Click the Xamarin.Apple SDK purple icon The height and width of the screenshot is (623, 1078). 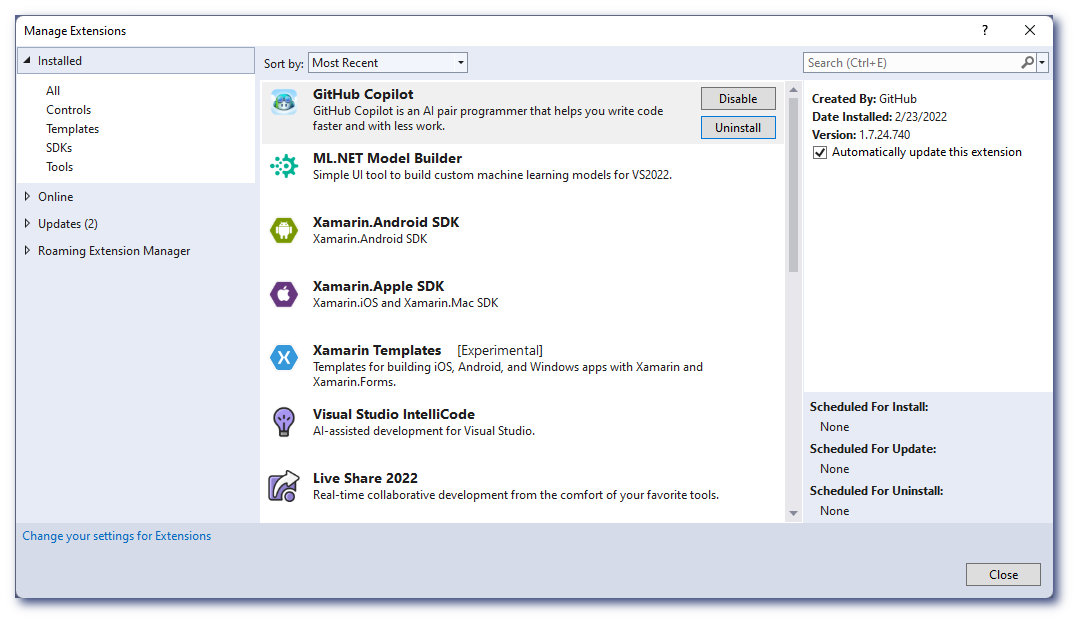[284, 294]
